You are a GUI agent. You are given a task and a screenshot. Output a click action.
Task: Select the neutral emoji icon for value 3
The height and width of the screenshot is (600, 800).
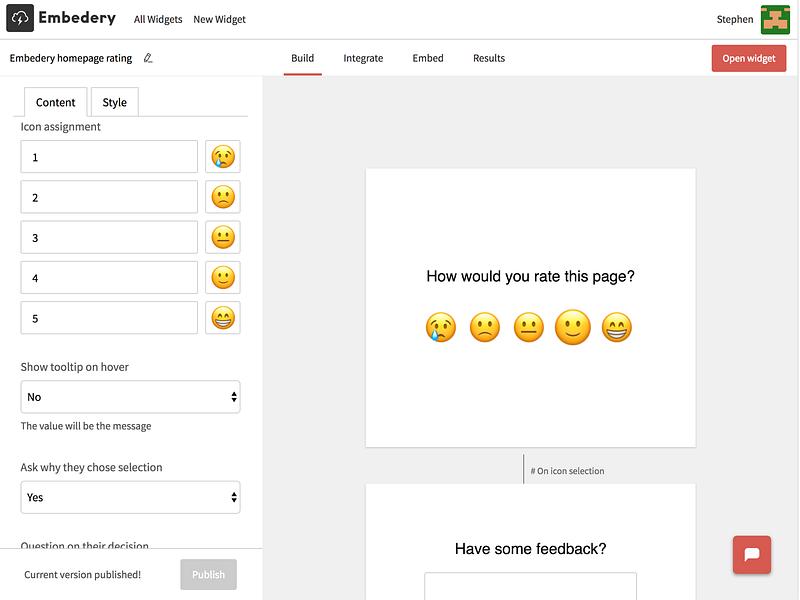click(x=223, y=237)
